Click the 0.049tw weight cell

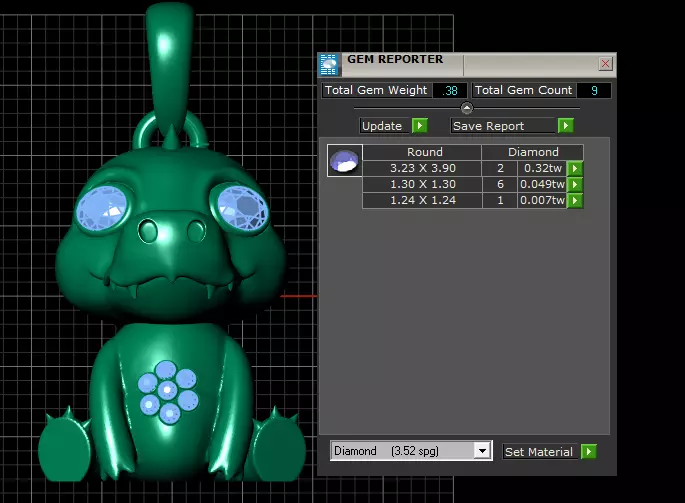(x=542, y=184)
